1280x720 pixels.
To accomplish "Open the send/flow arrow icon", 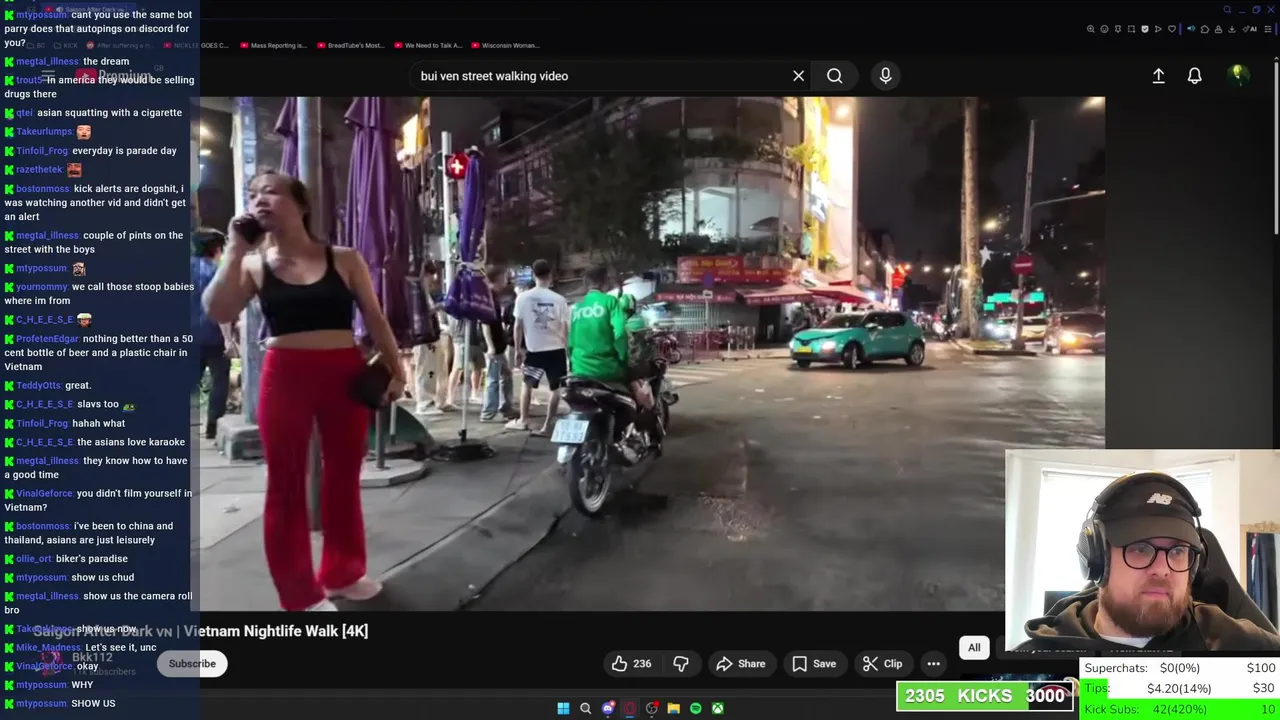I will coord(1158,29).
